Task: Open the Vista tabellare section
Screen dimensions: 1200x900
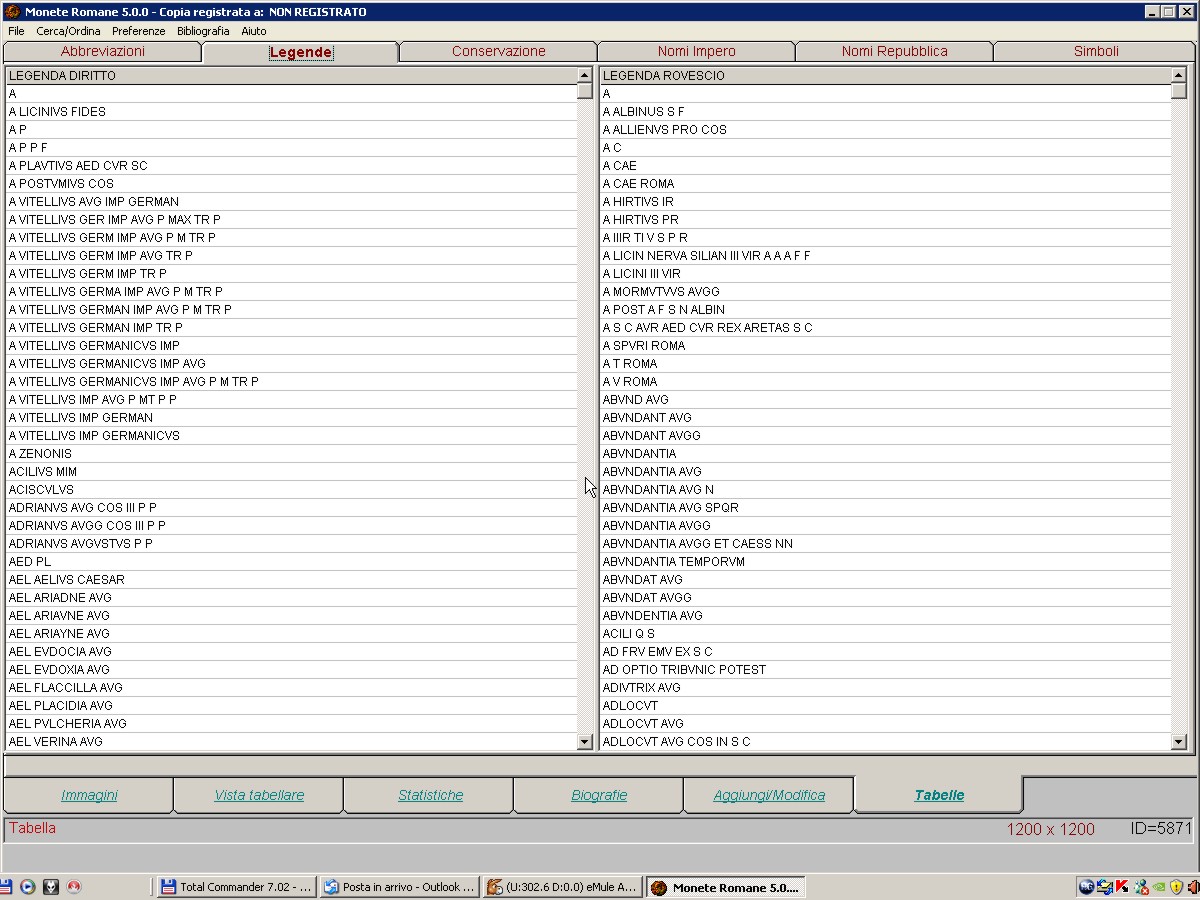Action: pos(259,795)
